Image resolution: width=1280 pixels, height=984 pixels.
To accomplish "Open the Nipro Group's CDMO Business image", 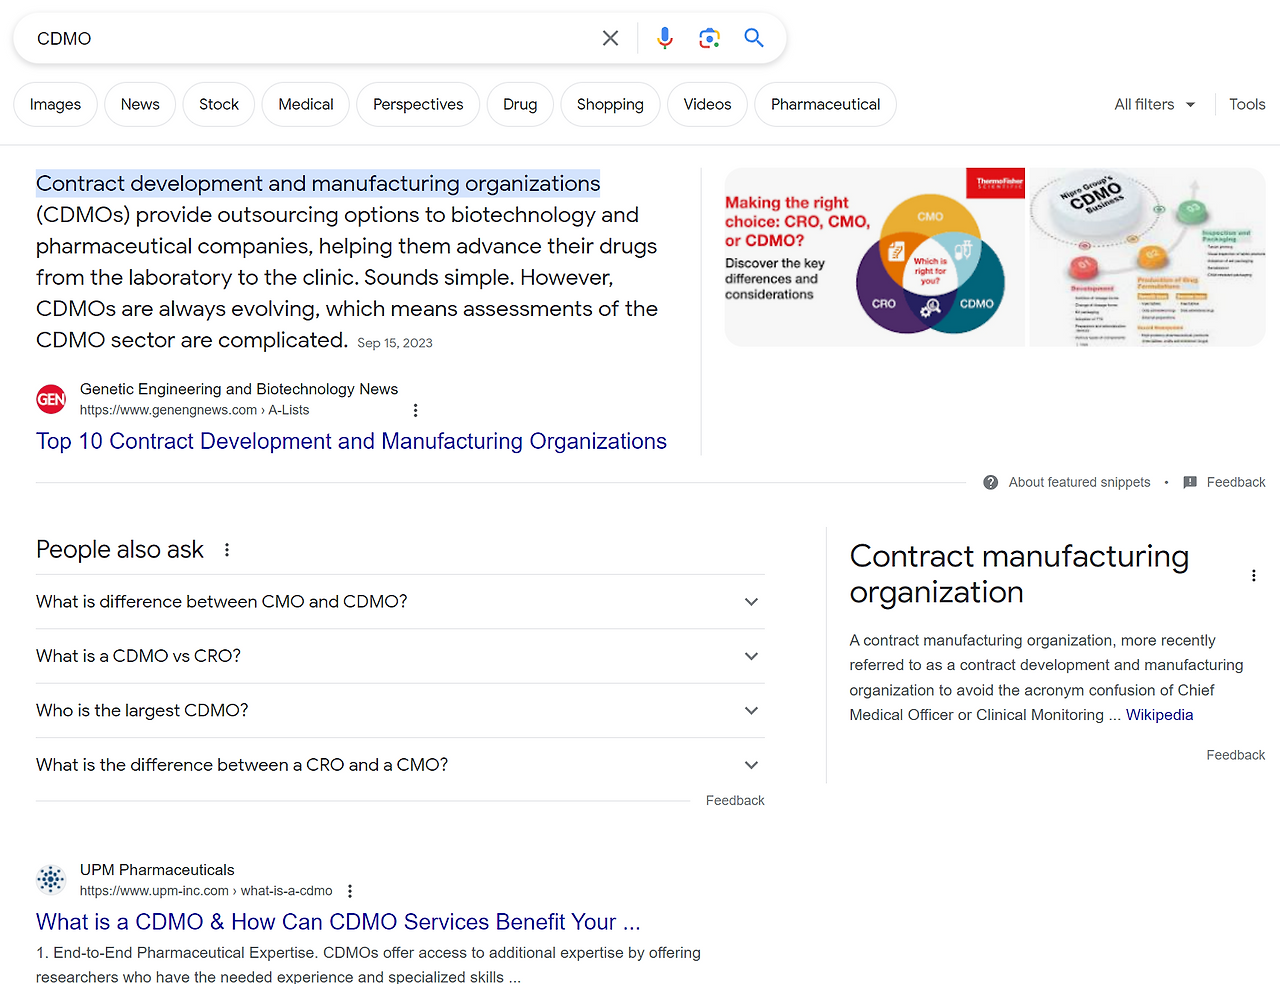I will (1148, 257).
